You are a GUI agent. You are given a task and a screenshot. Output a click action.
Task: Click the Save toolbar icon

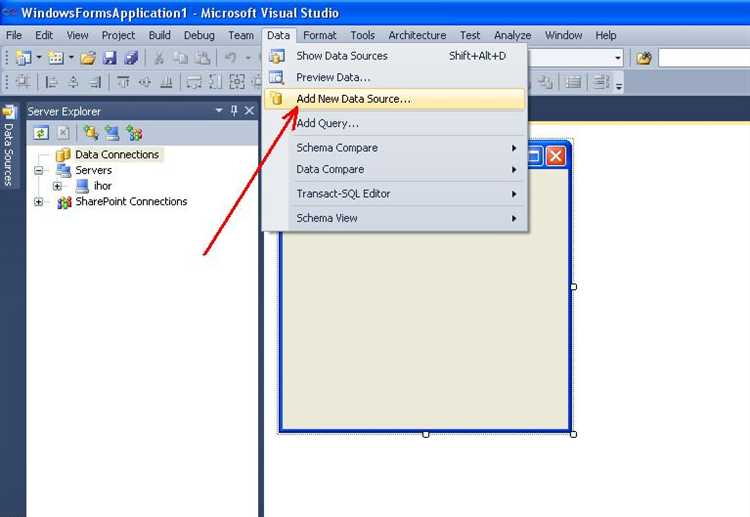109,58
